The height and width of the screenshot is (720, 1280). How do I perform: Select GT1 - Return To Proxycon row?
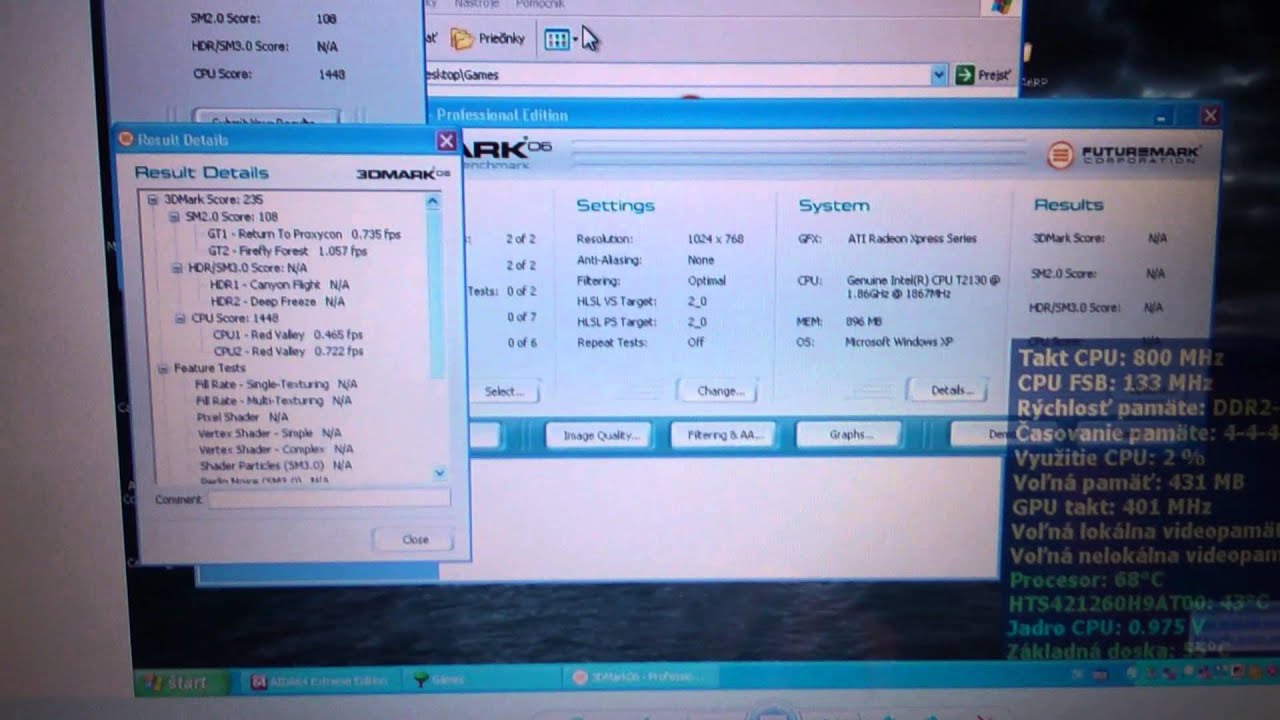[304, 233]
